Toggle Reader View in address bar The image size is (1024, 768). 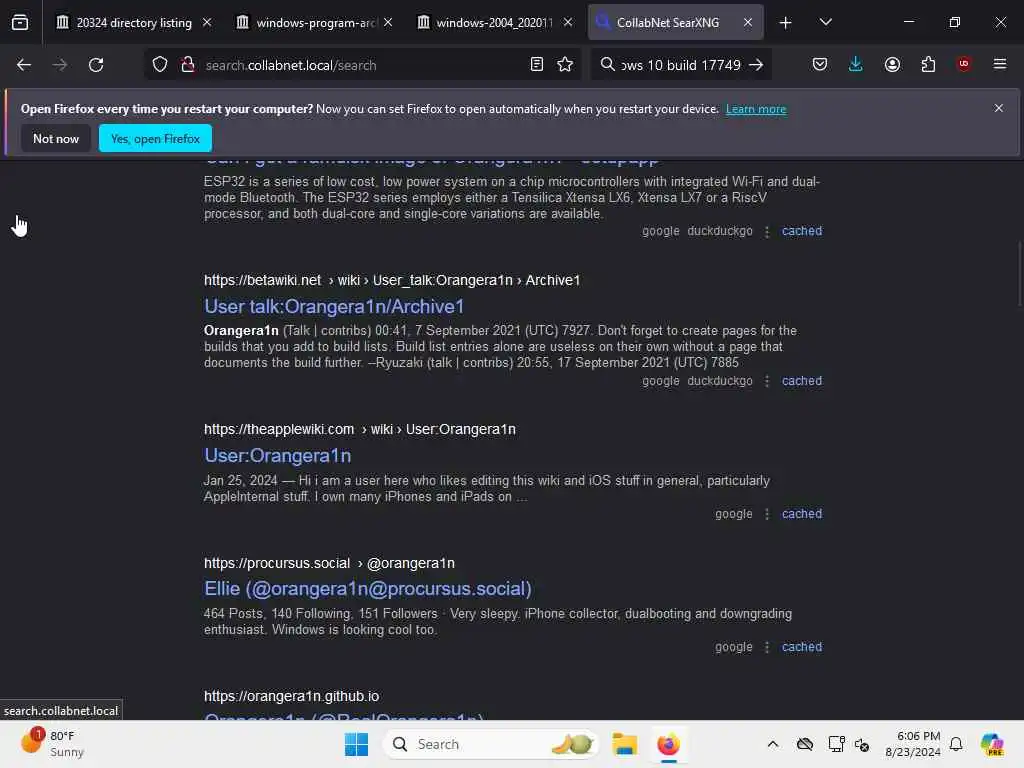click(x=537, y=65)
